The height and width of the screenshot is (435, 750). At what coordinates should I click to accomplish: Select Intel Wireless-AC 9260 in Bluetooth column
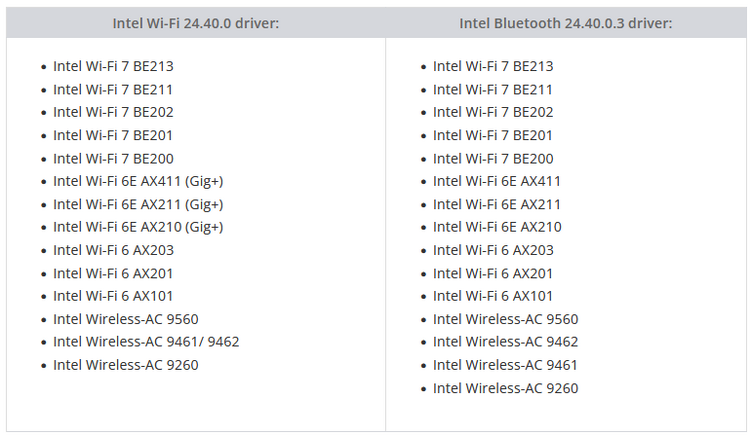click(x=505, y=388)
